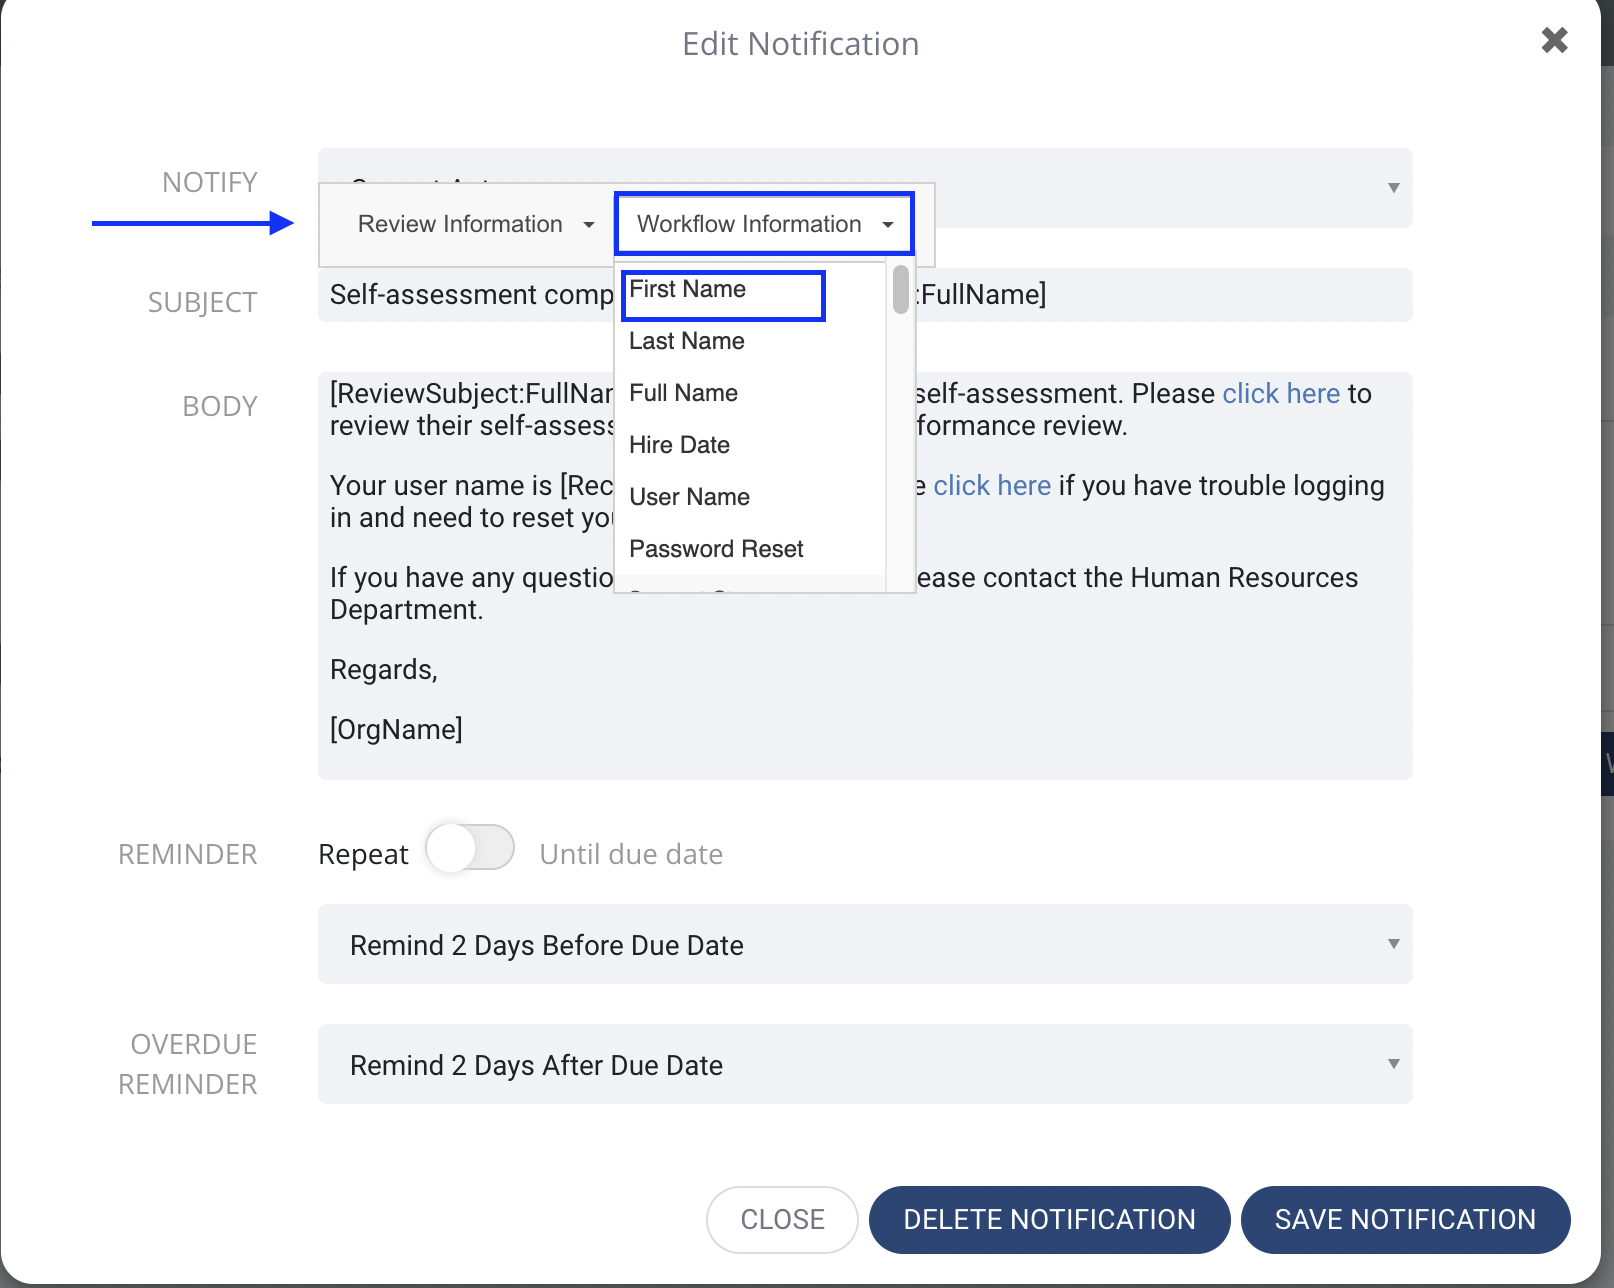The width and height of the screenshot is (1614, 1288).
Task: Click the dropdown list scrollbar thumb
Action: [901, 290]
